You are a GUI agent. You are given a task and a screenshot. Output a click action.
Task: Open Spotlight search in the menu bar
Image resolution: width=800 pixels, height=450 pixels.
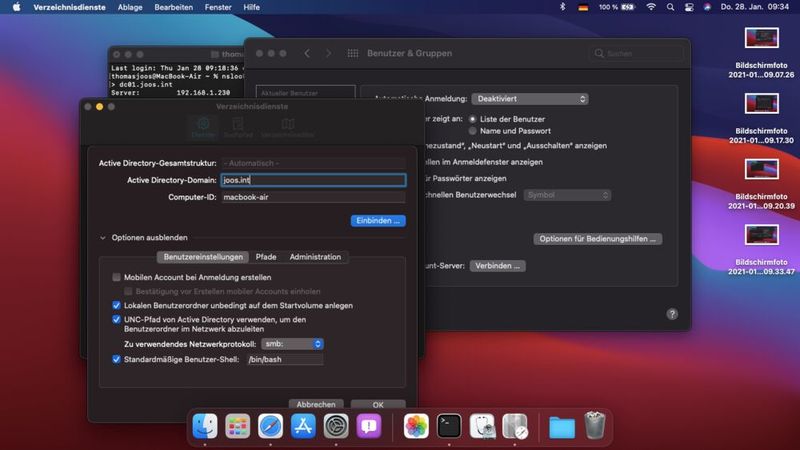[670, 7]
